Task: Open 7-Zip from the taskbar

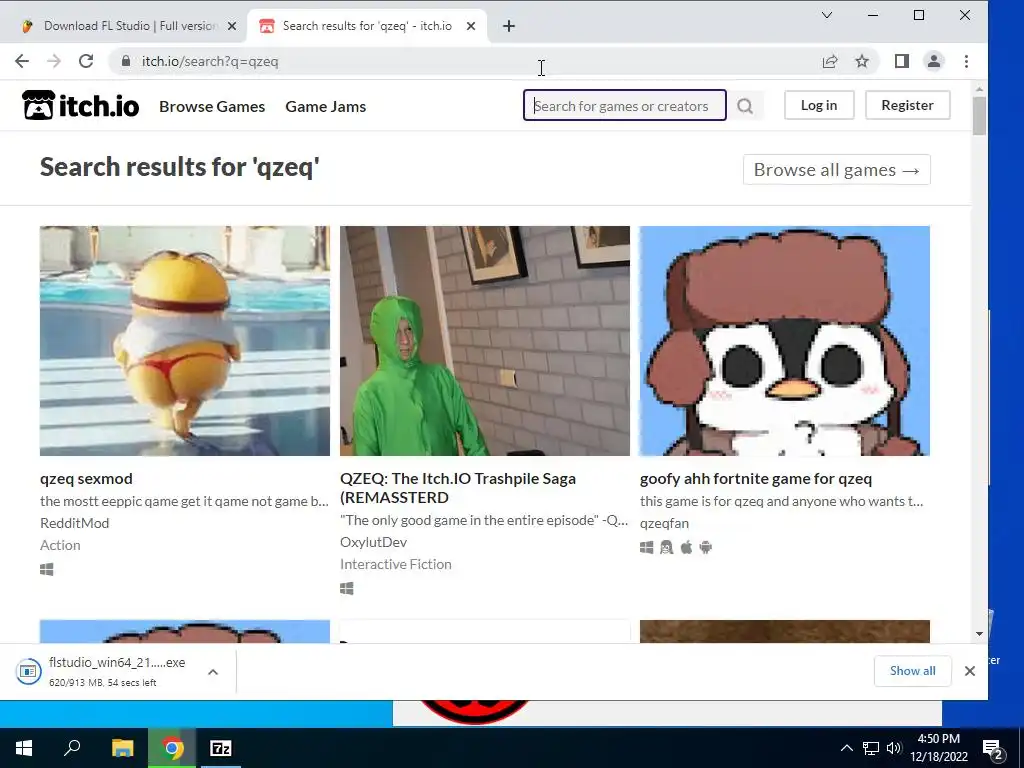Action: click(221, 748)
